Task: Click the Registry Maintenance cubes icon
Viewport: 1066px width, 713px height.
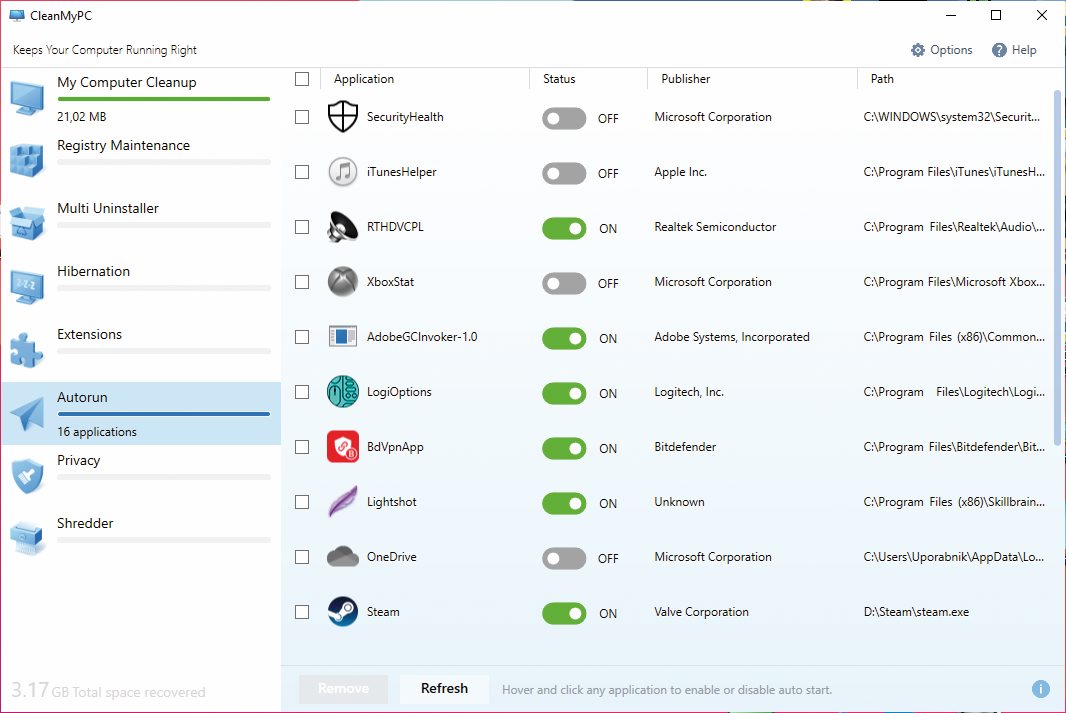Action: coord(27,160)
